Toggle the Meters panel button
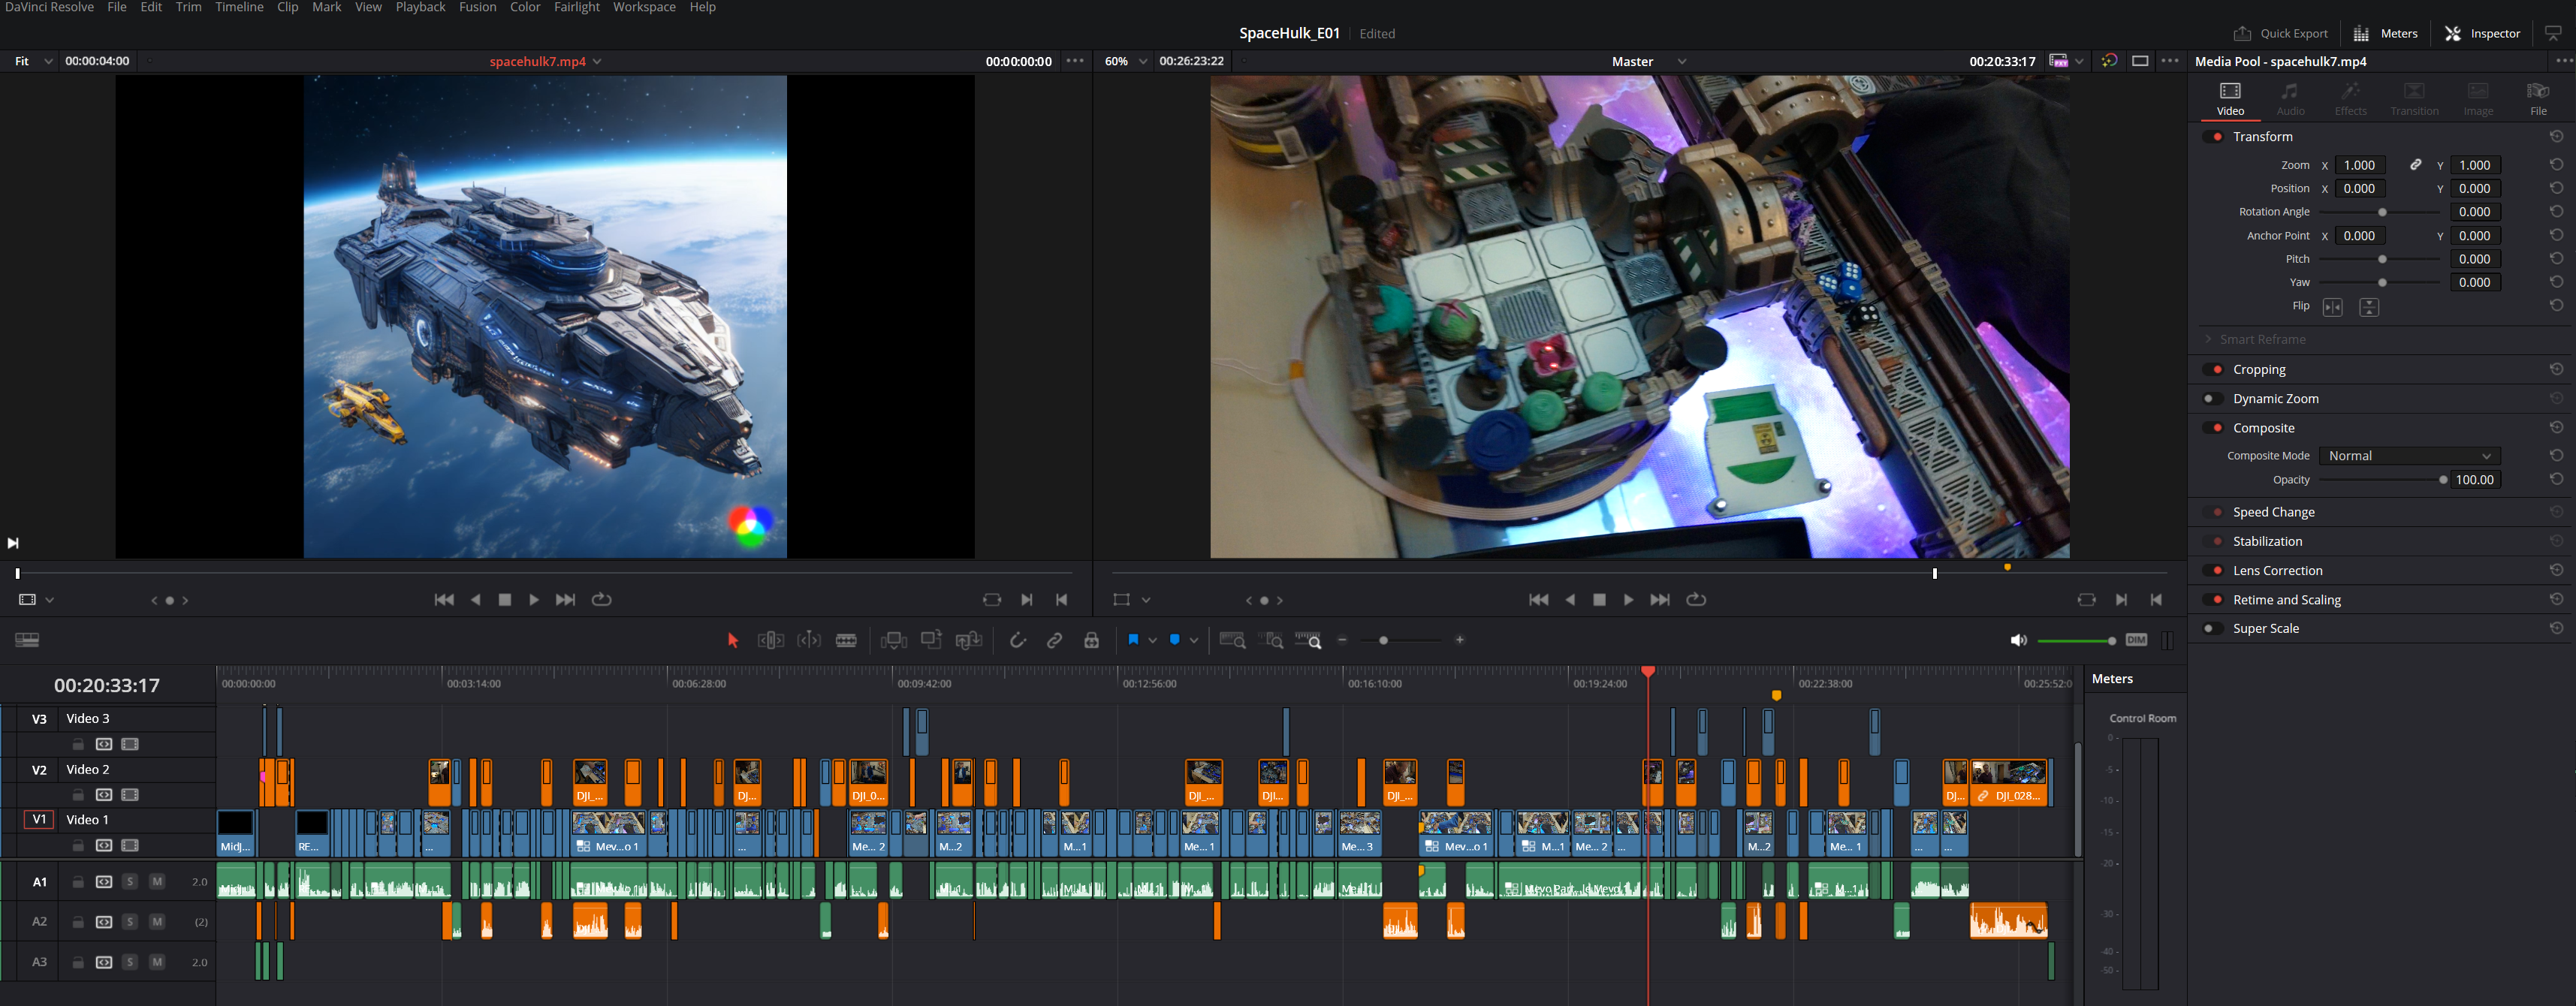Image resolution: width=2576 pixels, height=1006 pixels. coord(2385,33)
